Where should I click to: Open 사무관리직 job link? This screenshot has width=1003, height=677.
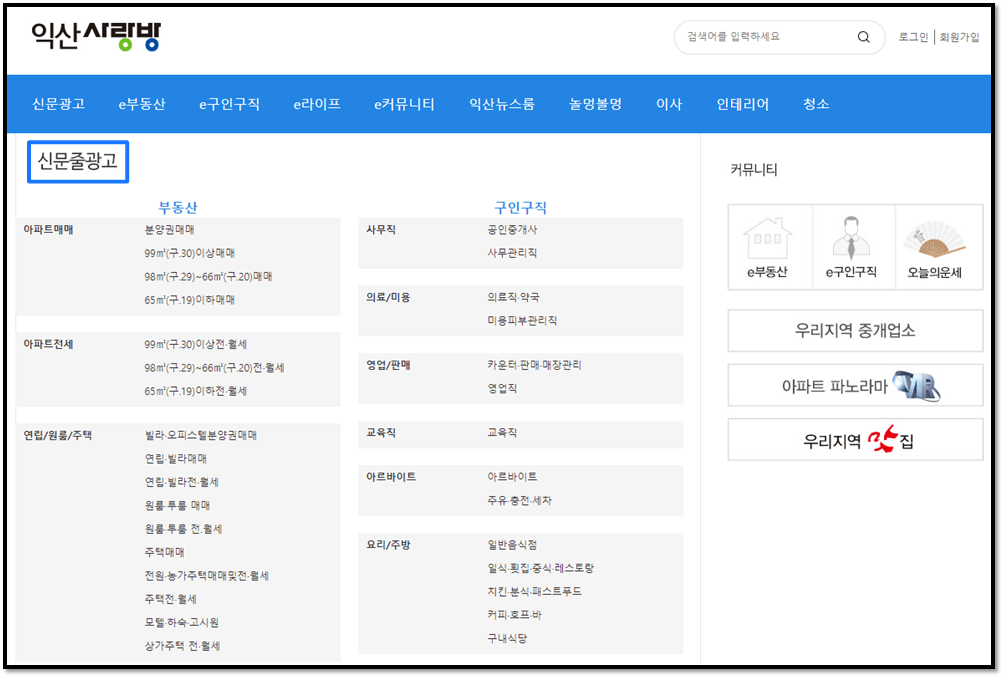512,253
